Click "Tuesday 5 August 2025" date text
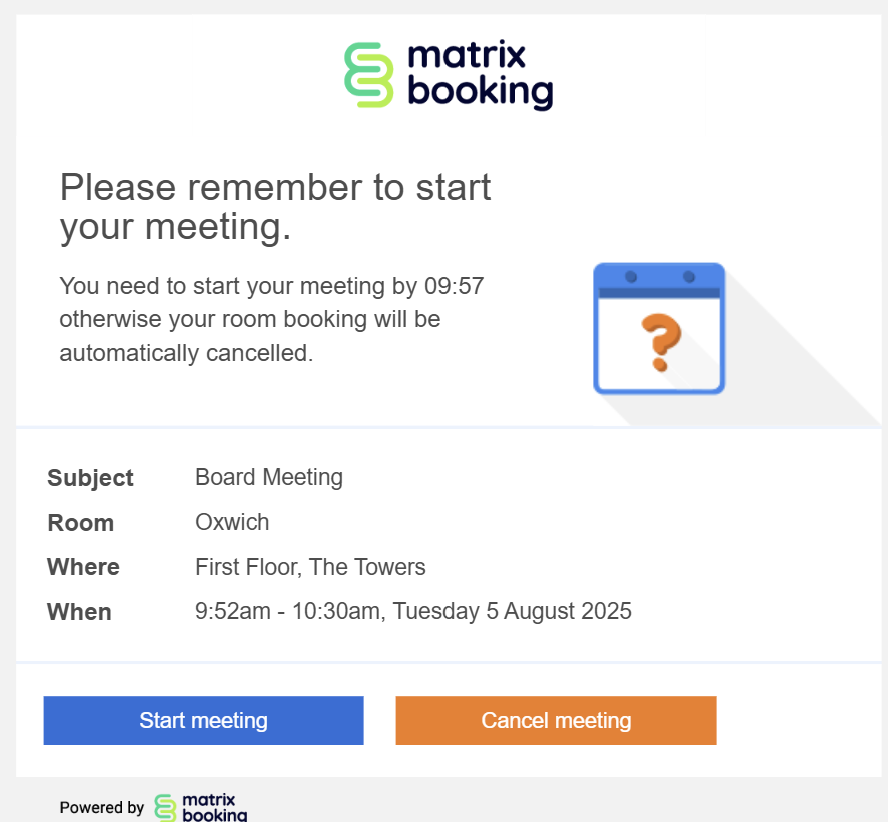This screenshot has width=888, height=822. (x=512, y=611)
